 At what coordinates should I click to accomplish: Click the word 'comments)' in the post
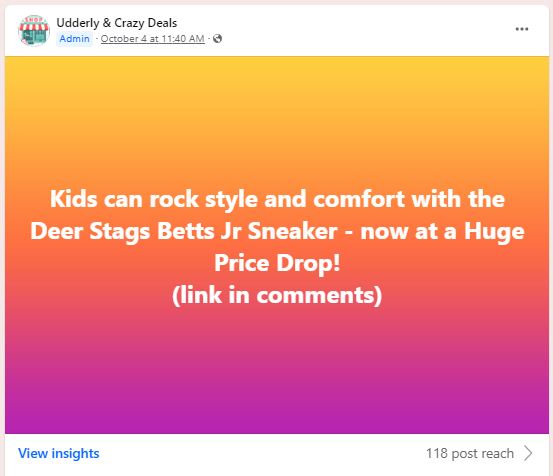click(x=319, y=295)
